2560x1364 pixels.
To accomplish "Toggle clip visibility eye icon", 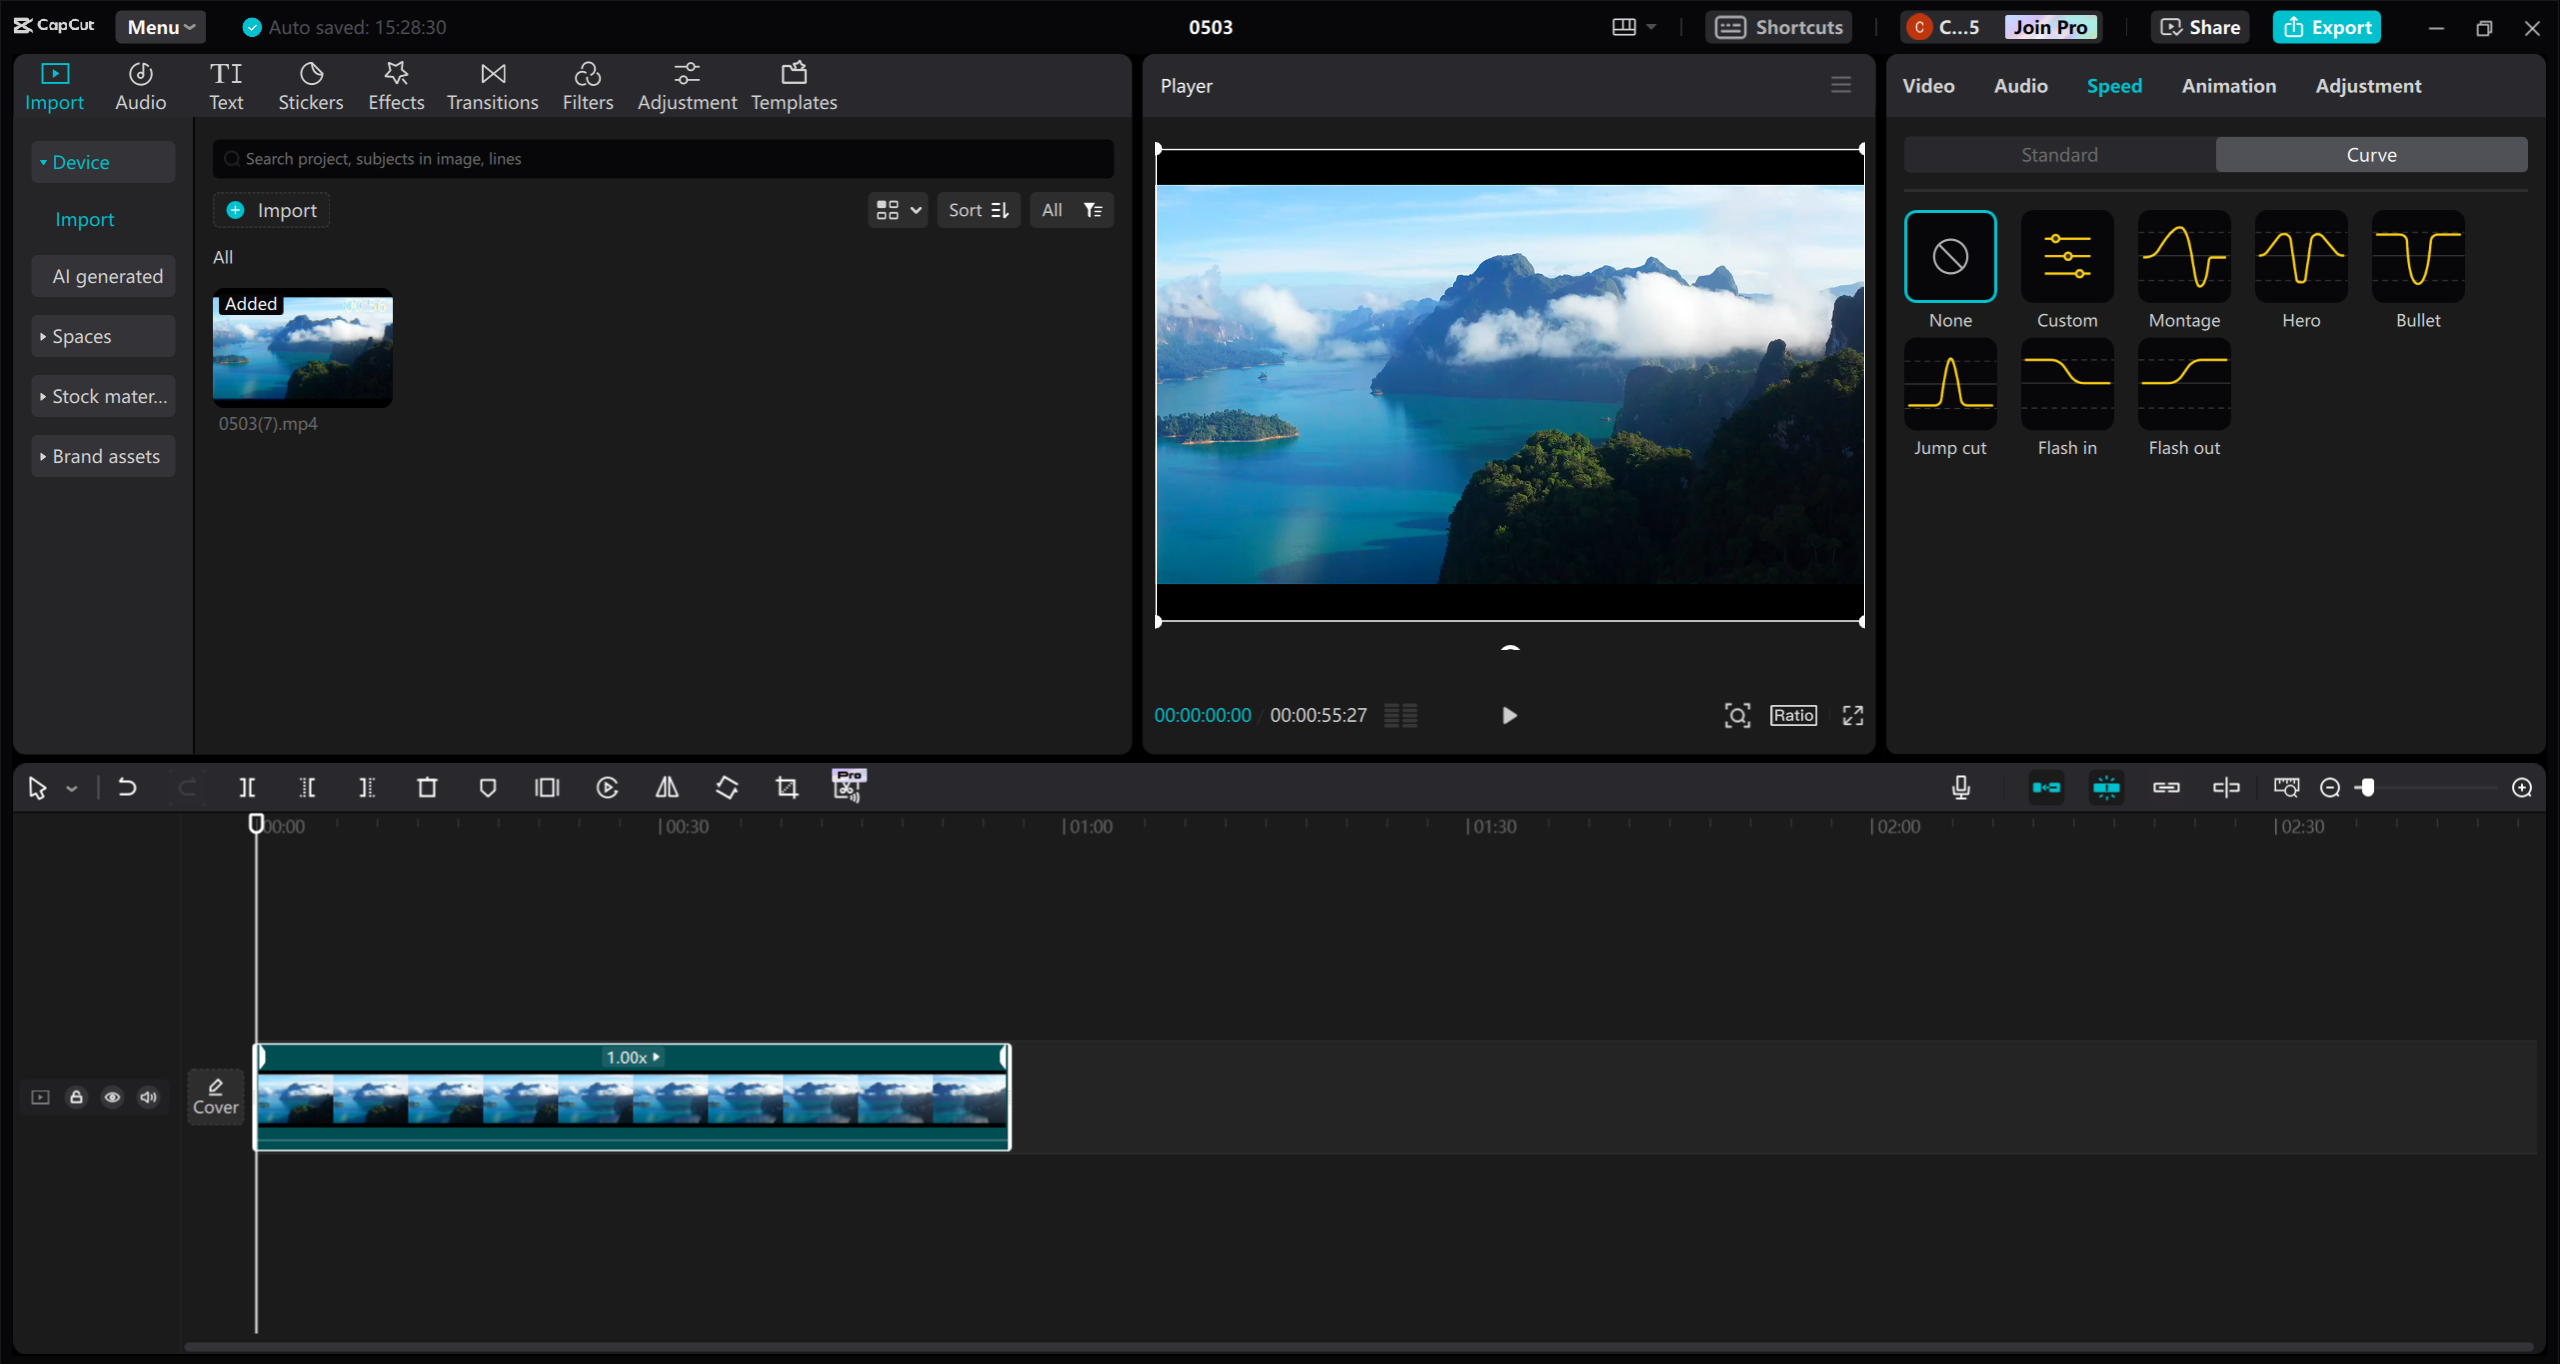I will (112, 1097).
